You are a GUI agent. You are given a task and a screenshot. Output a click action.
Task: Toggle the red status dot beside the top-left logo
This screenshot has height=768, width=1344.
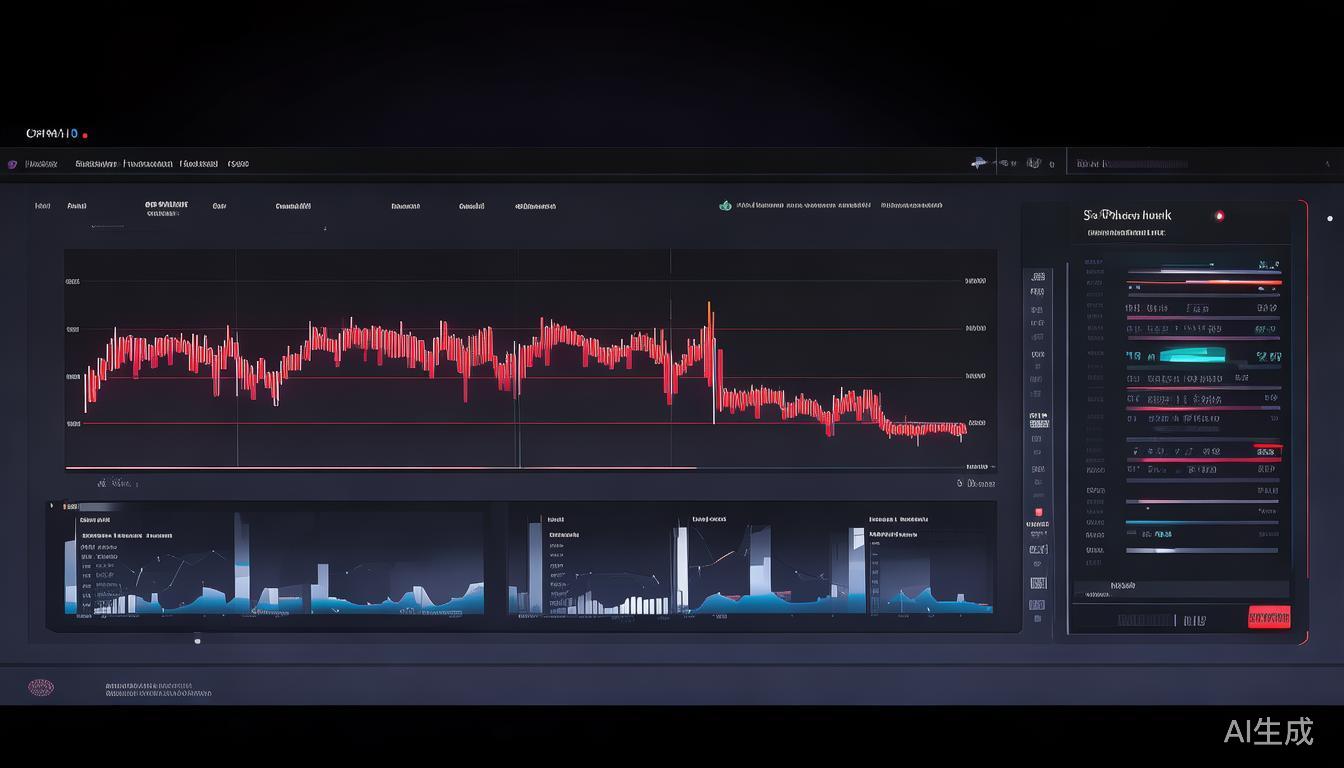85,135
